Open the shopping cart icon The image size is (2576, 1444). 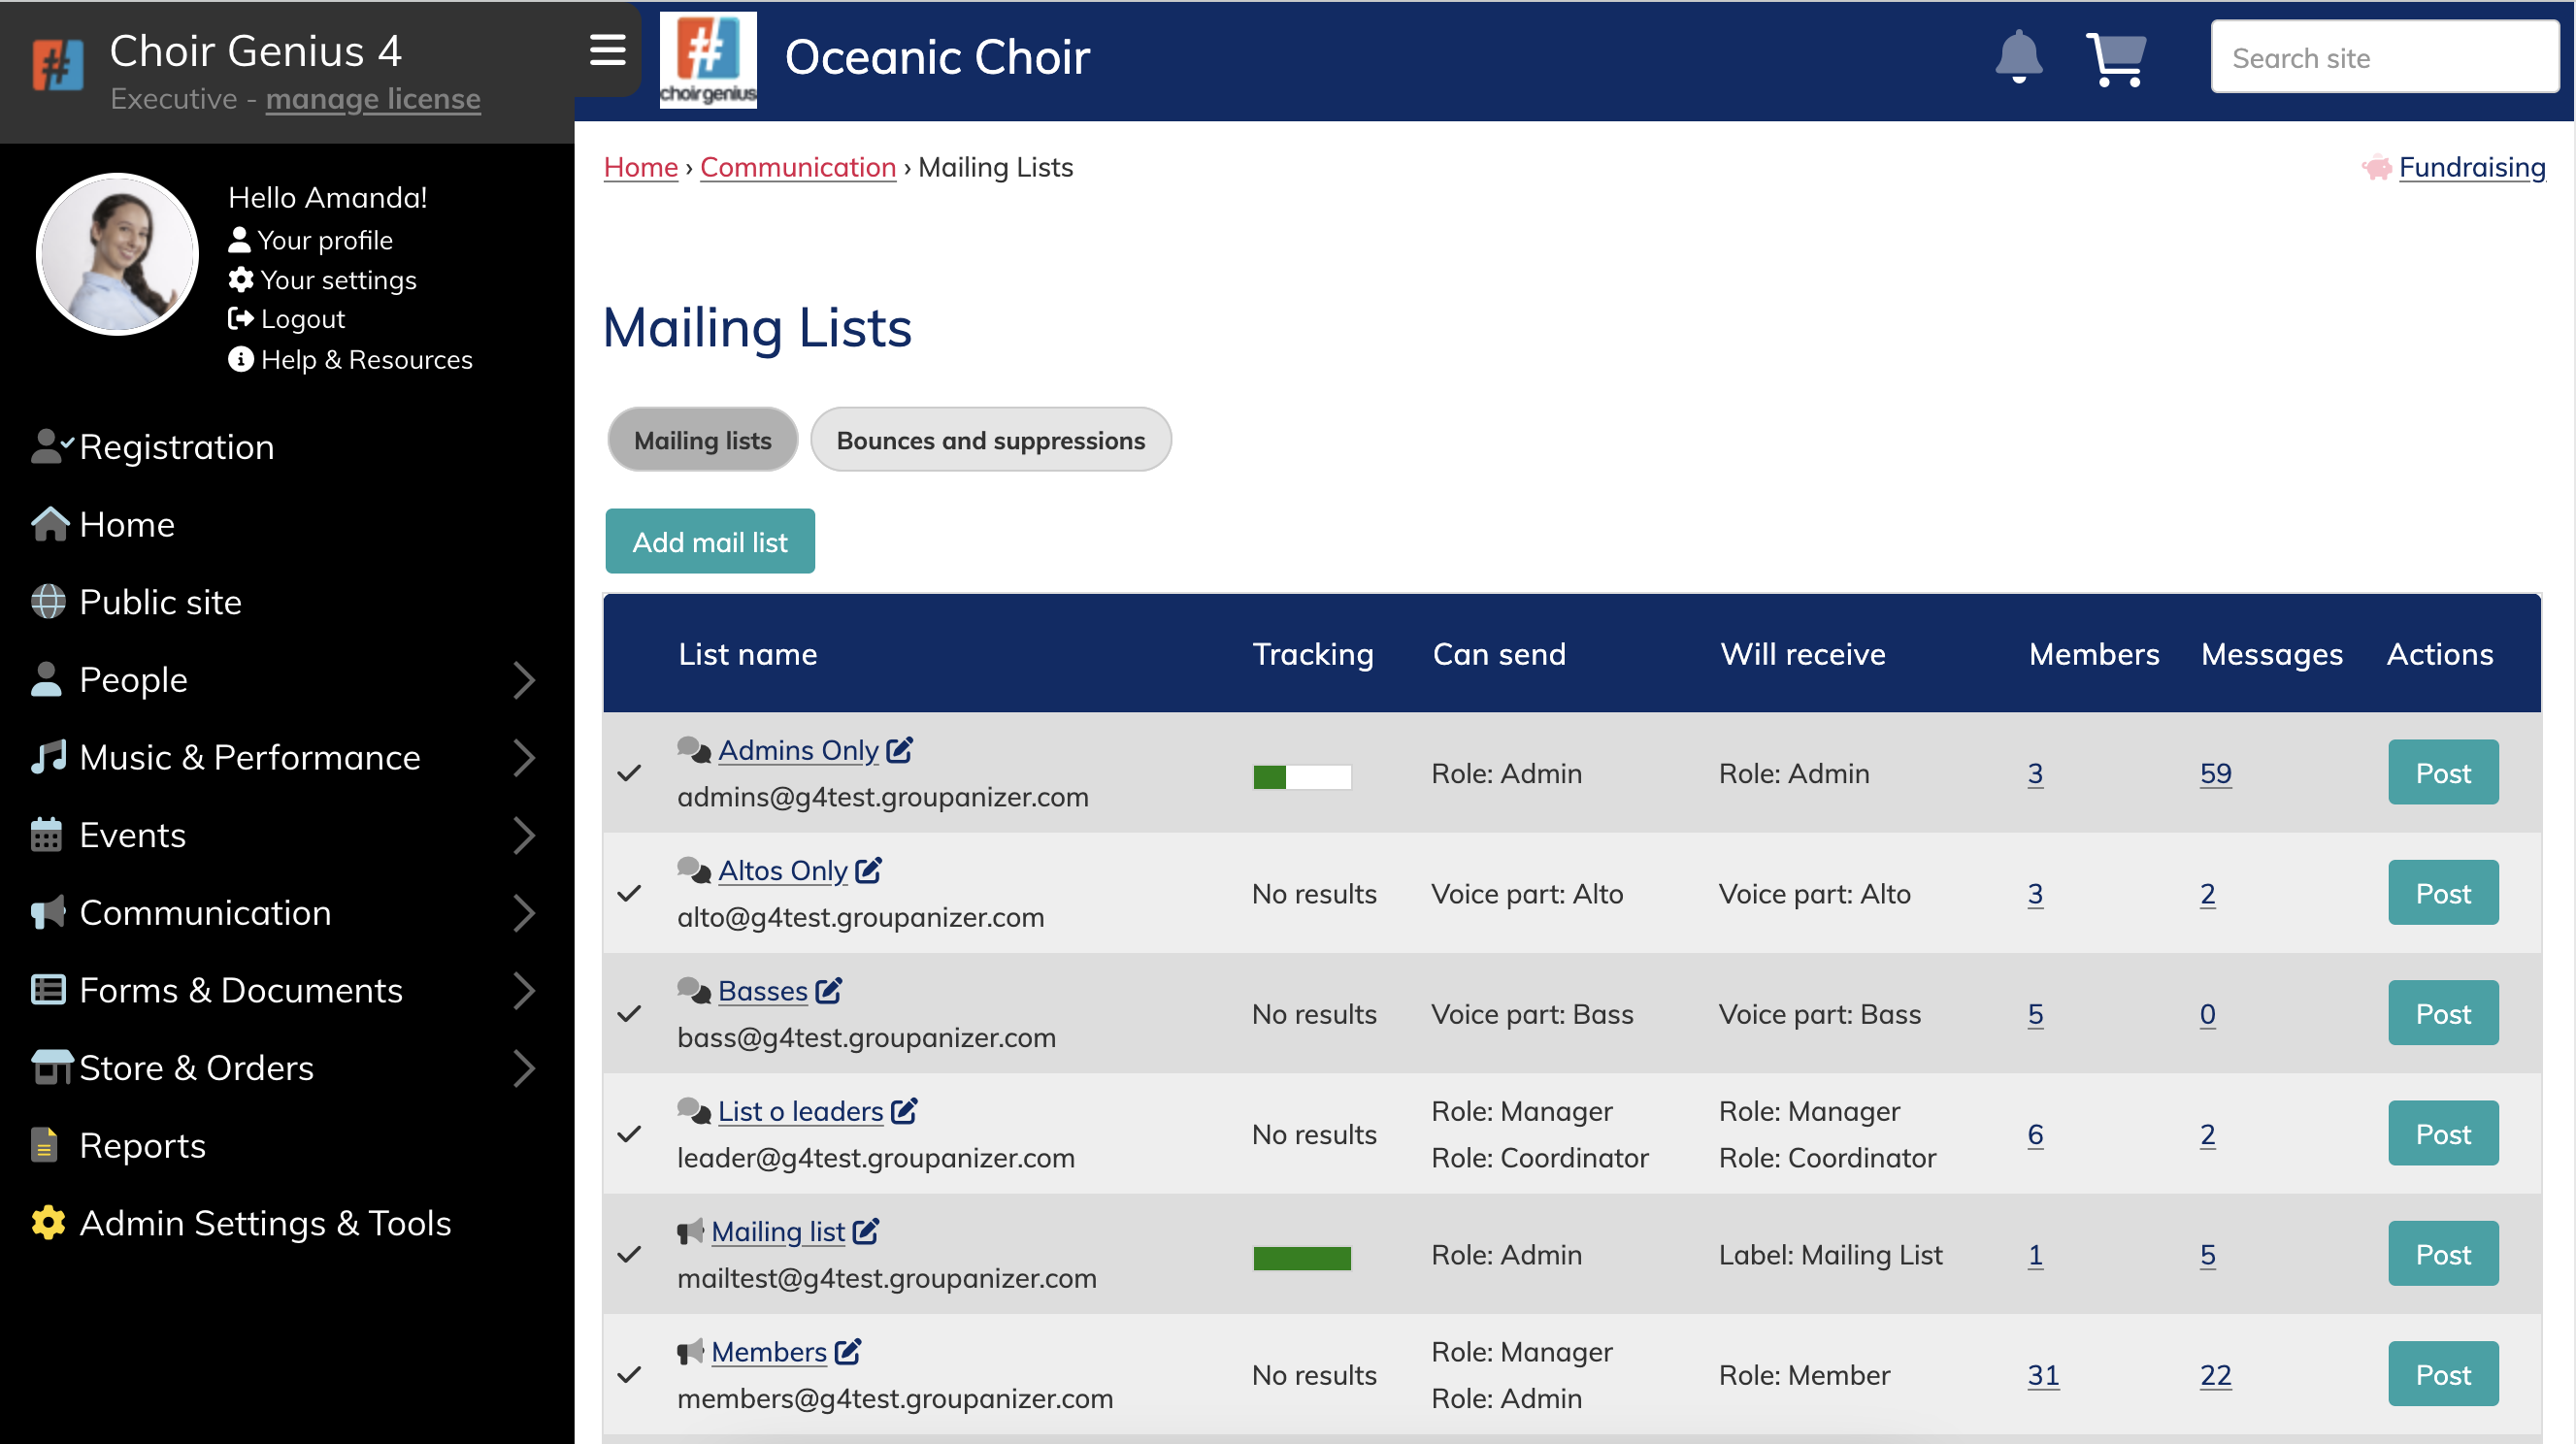[x=2115, y=59]
